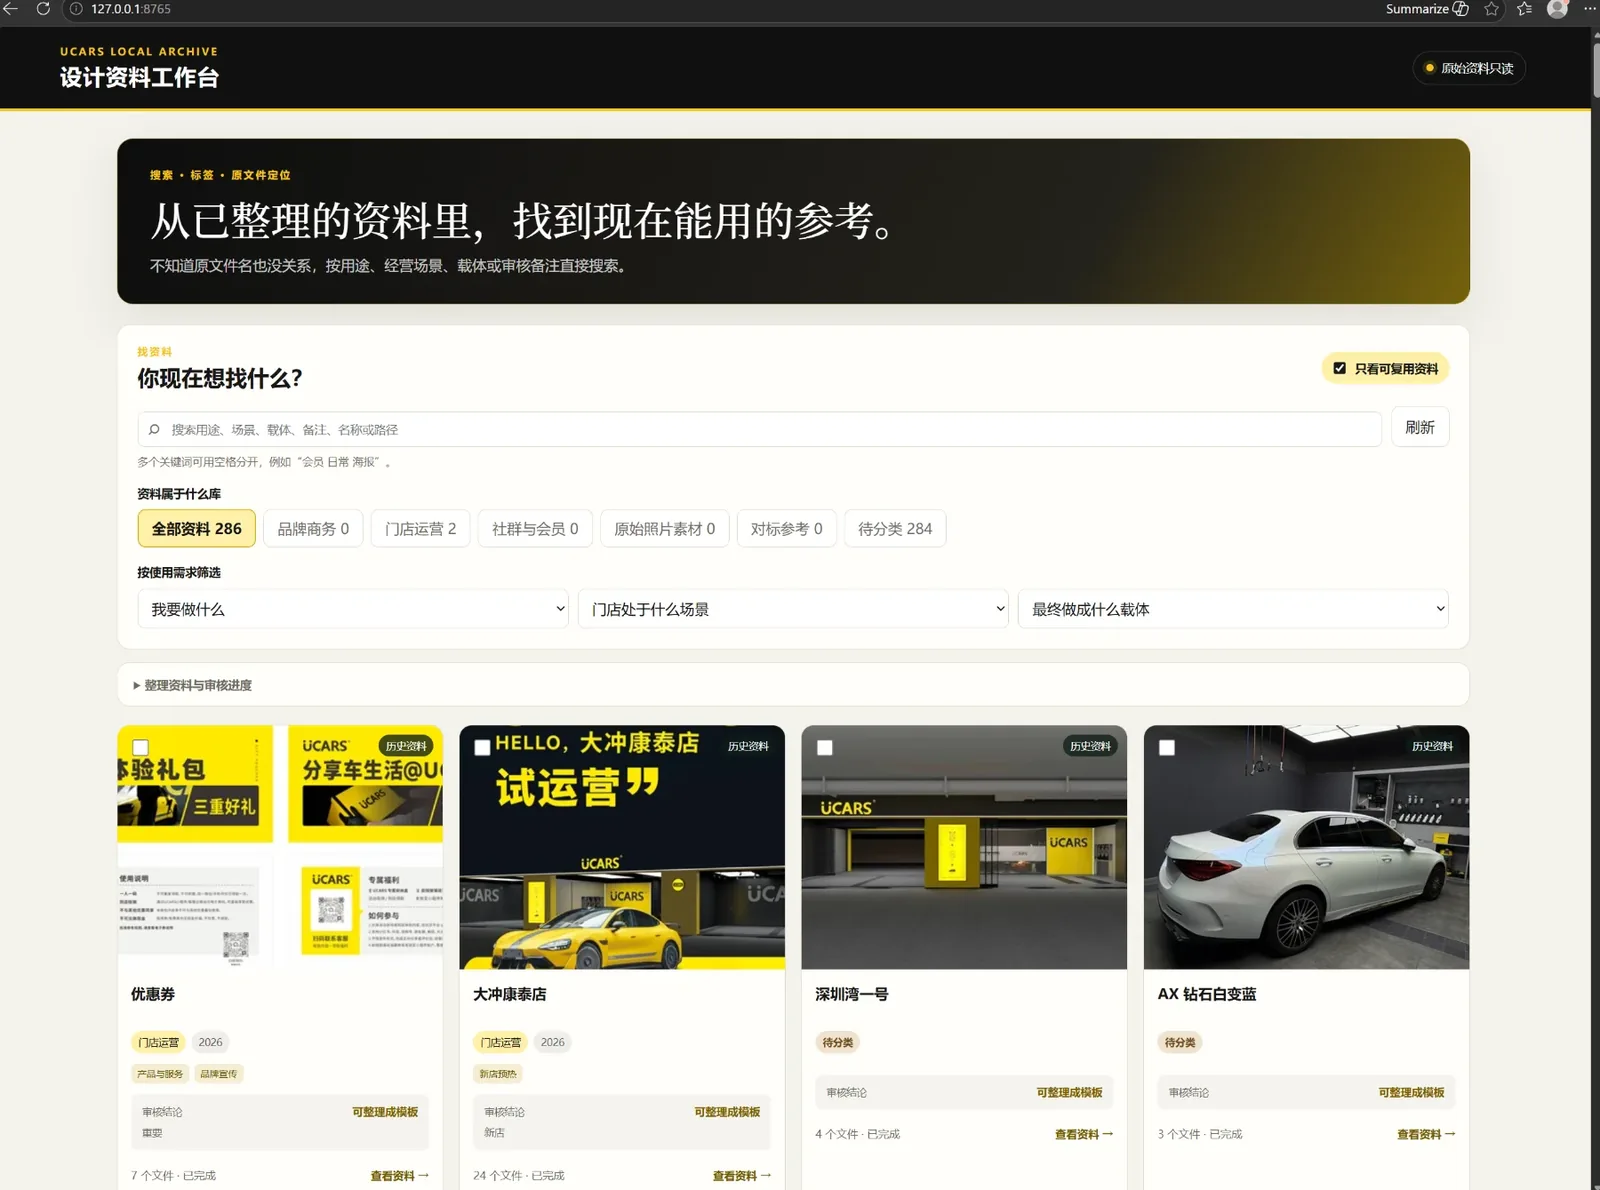
Task: Toggle 只看可复用资料 checkbox
Action: (1339, 368)
